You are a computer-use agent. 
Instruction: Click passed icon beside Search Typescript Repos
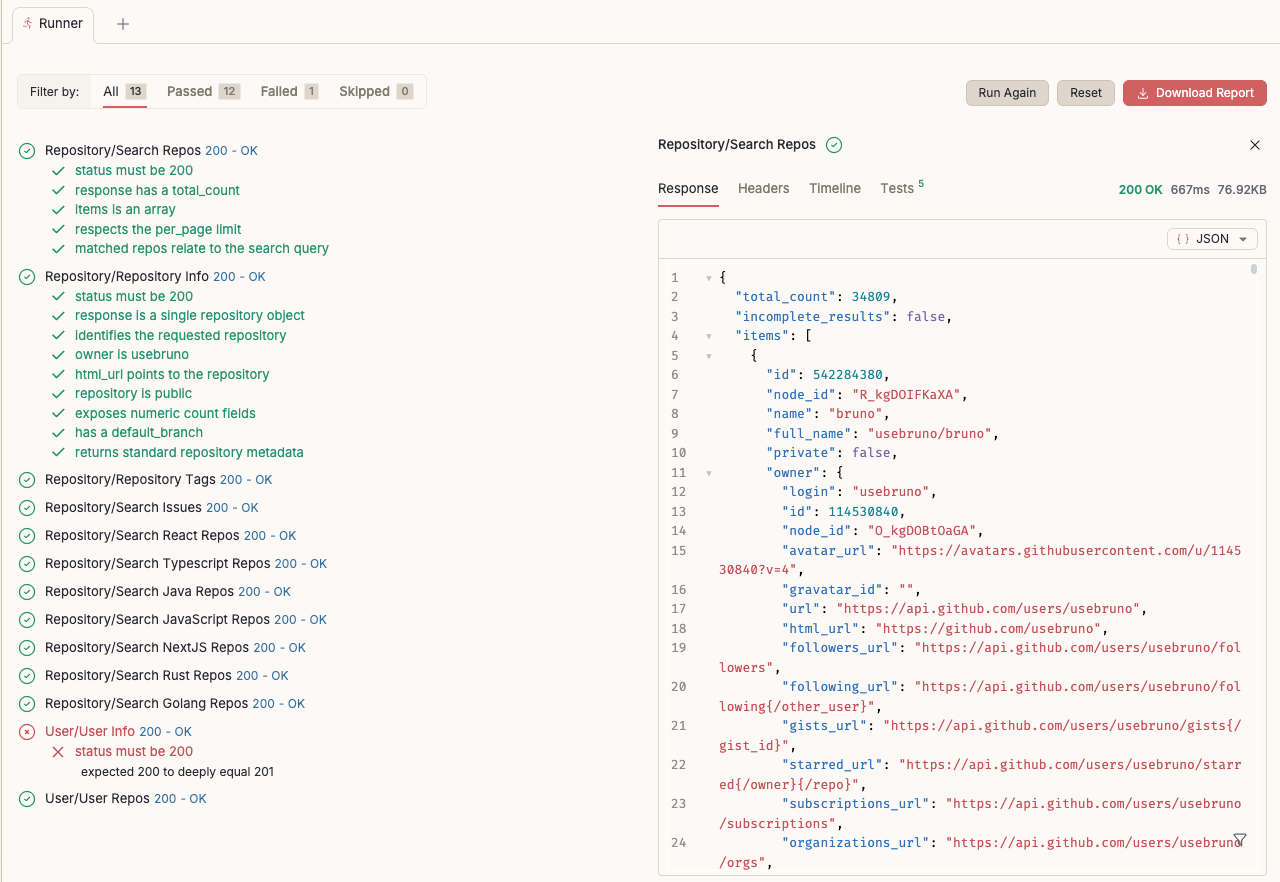27,564
